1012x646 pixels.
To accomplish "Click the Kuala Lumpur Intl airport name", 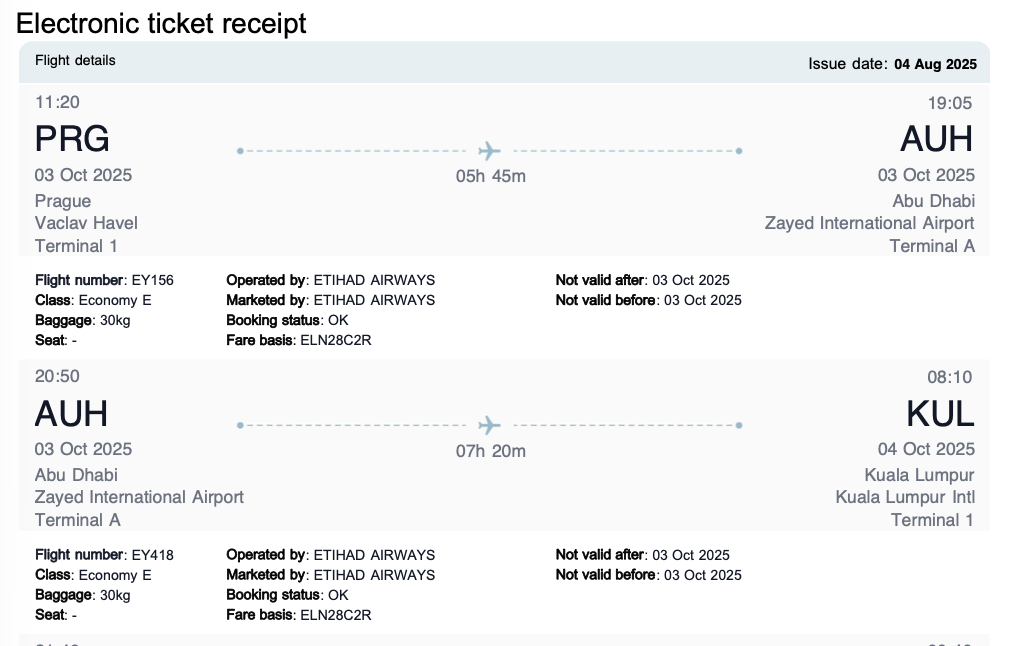I will click(x=905, y=497).
